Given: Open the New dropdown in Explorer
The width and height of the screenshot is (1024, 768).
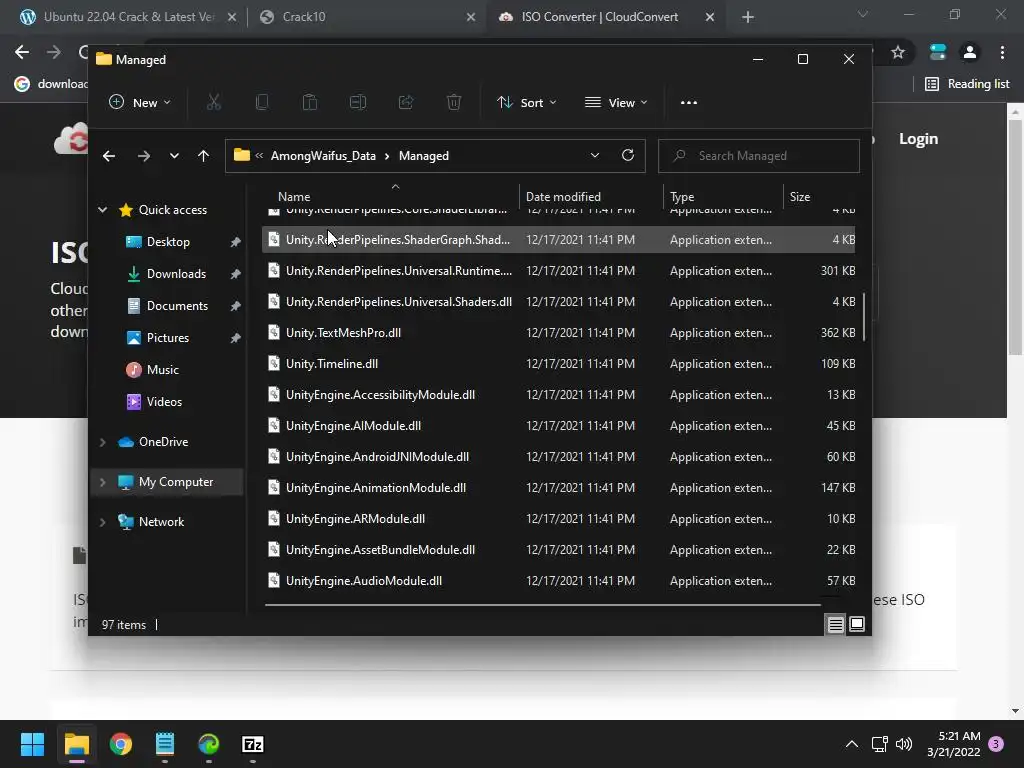Looking at the screenshot, I should point(140,103).
